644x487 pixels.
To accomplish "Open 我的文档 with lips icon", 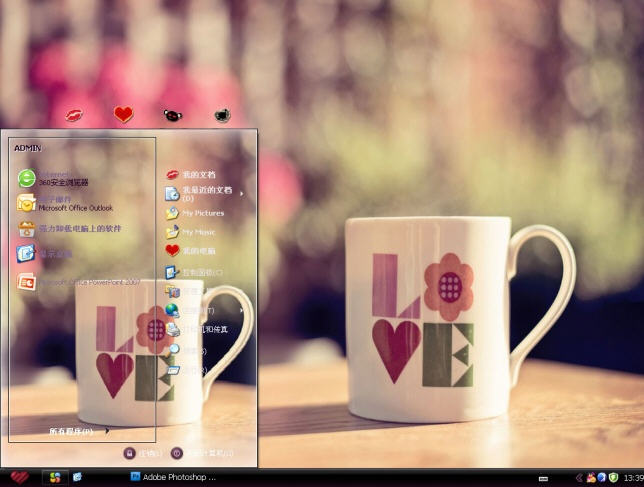I will [x=191, y=175].
